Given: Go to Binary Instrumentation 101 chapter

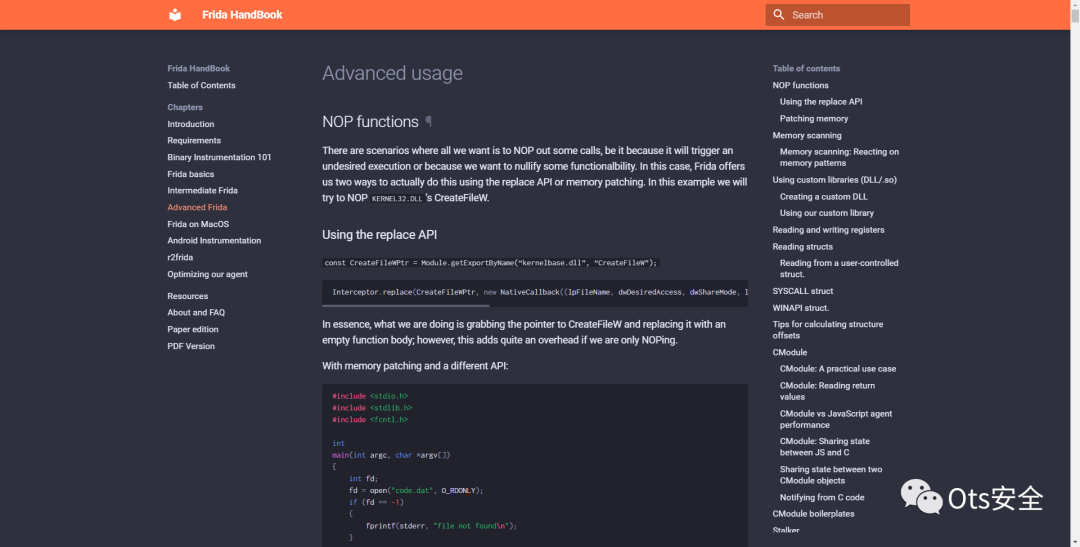Looking at the screenshot, I should 219,157.
